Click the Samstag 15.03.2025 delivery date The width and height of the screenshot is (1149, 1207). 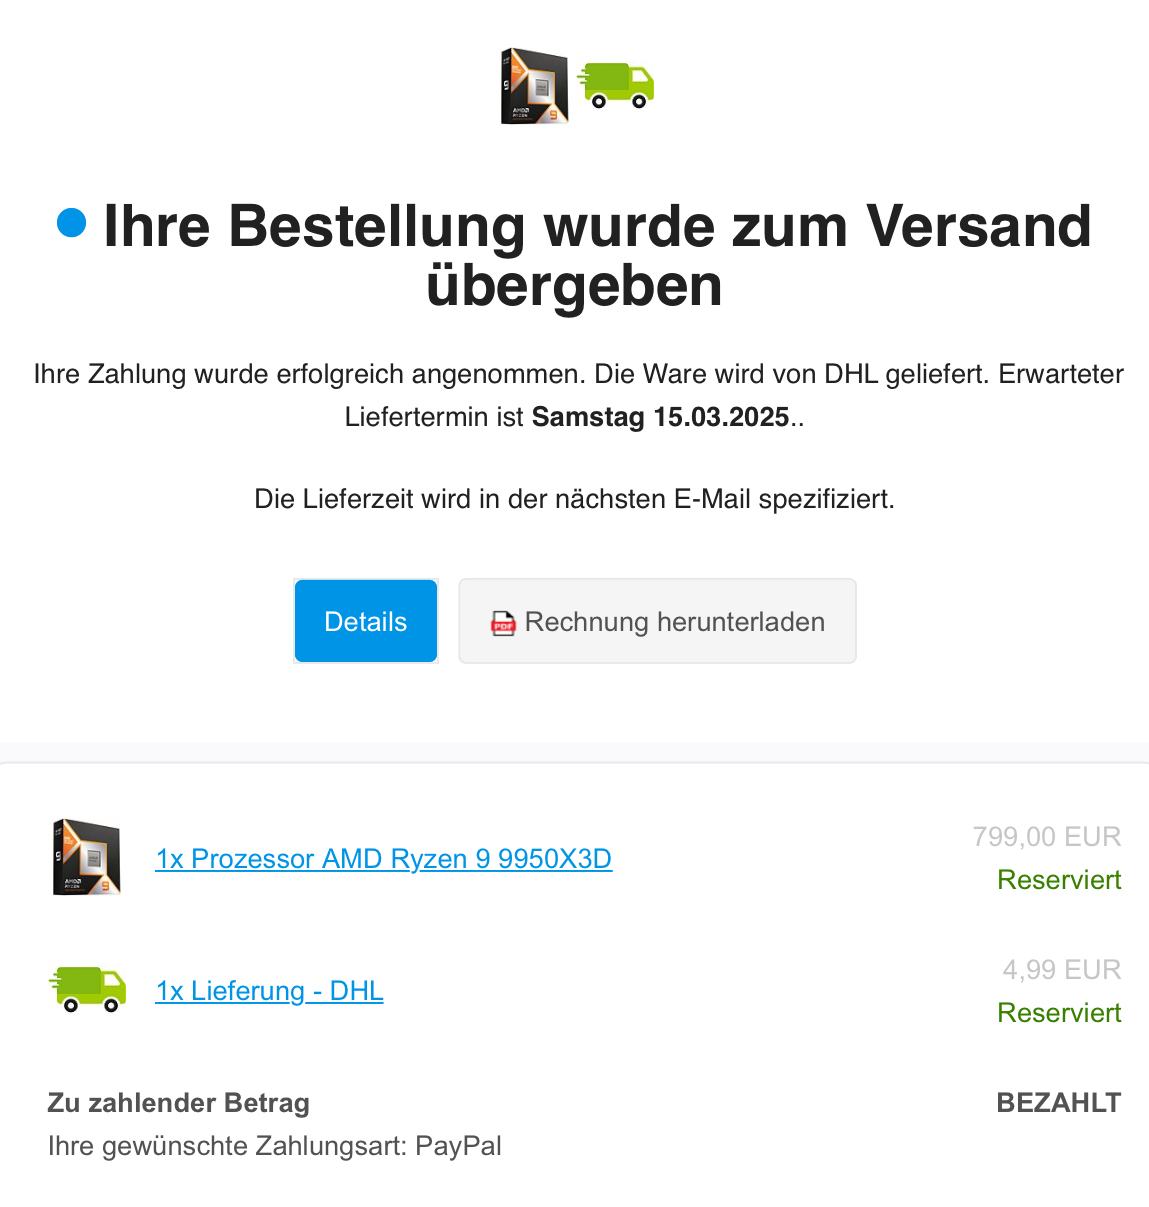(660, 416)
